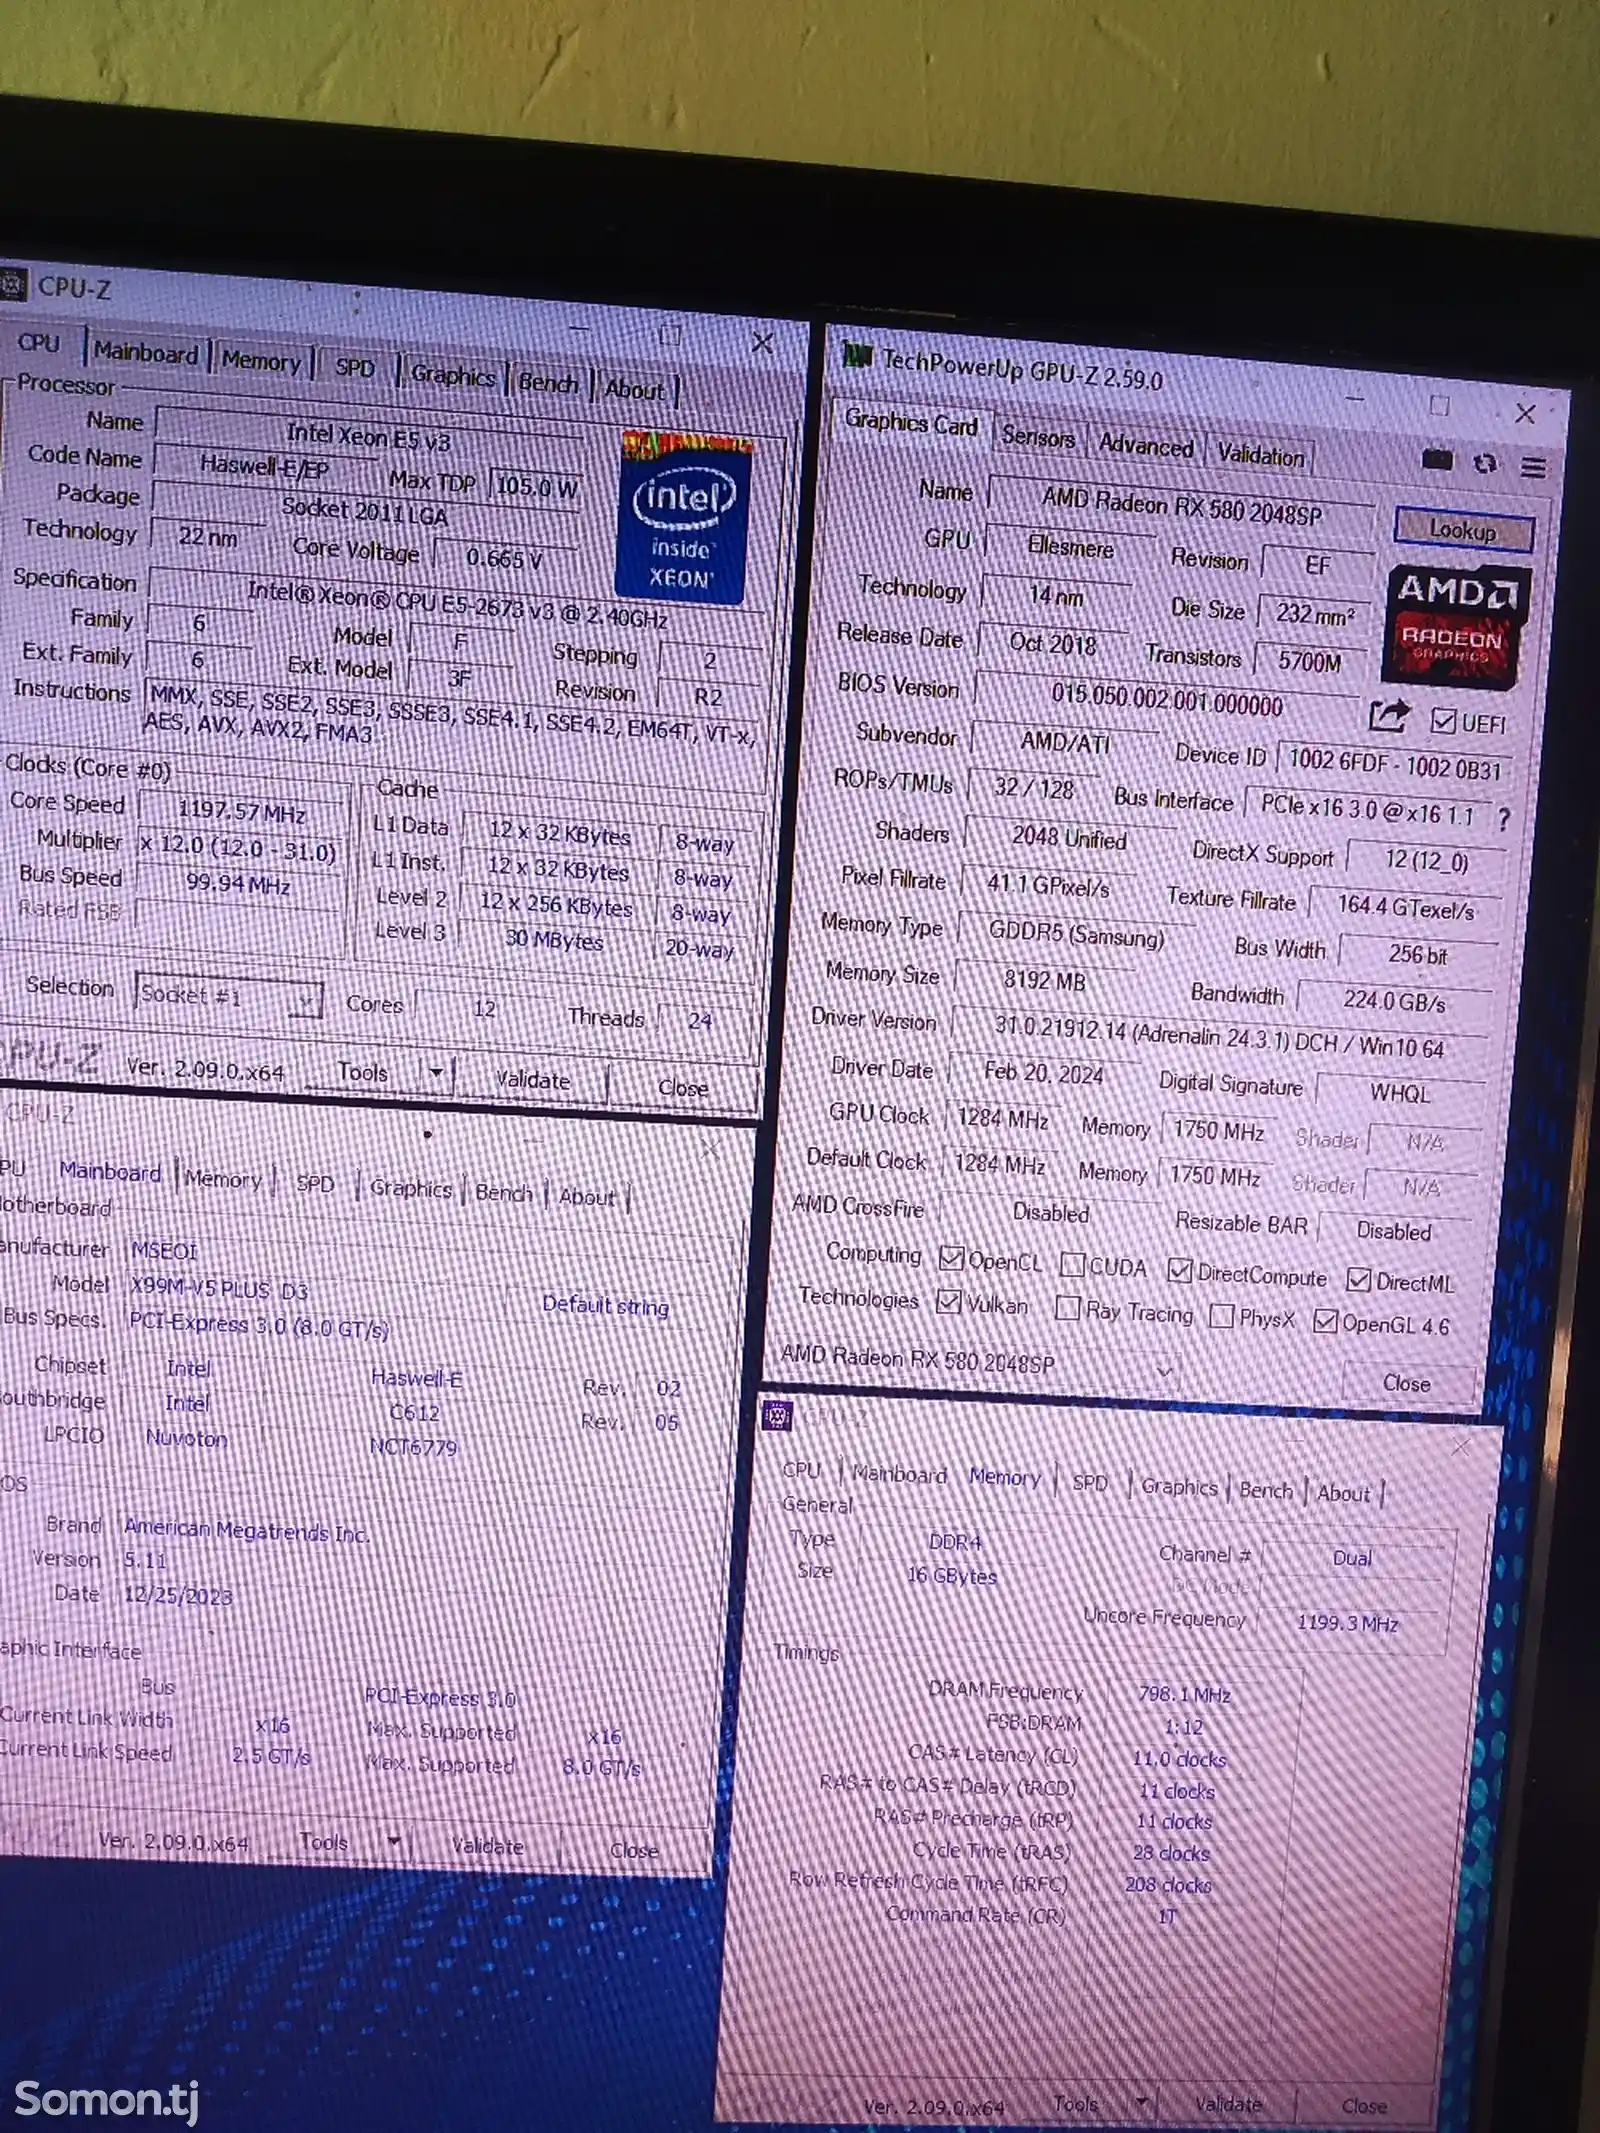
Task: Switch to Advanced tab in GPU-Z
Action: [x=1146, y=446]
